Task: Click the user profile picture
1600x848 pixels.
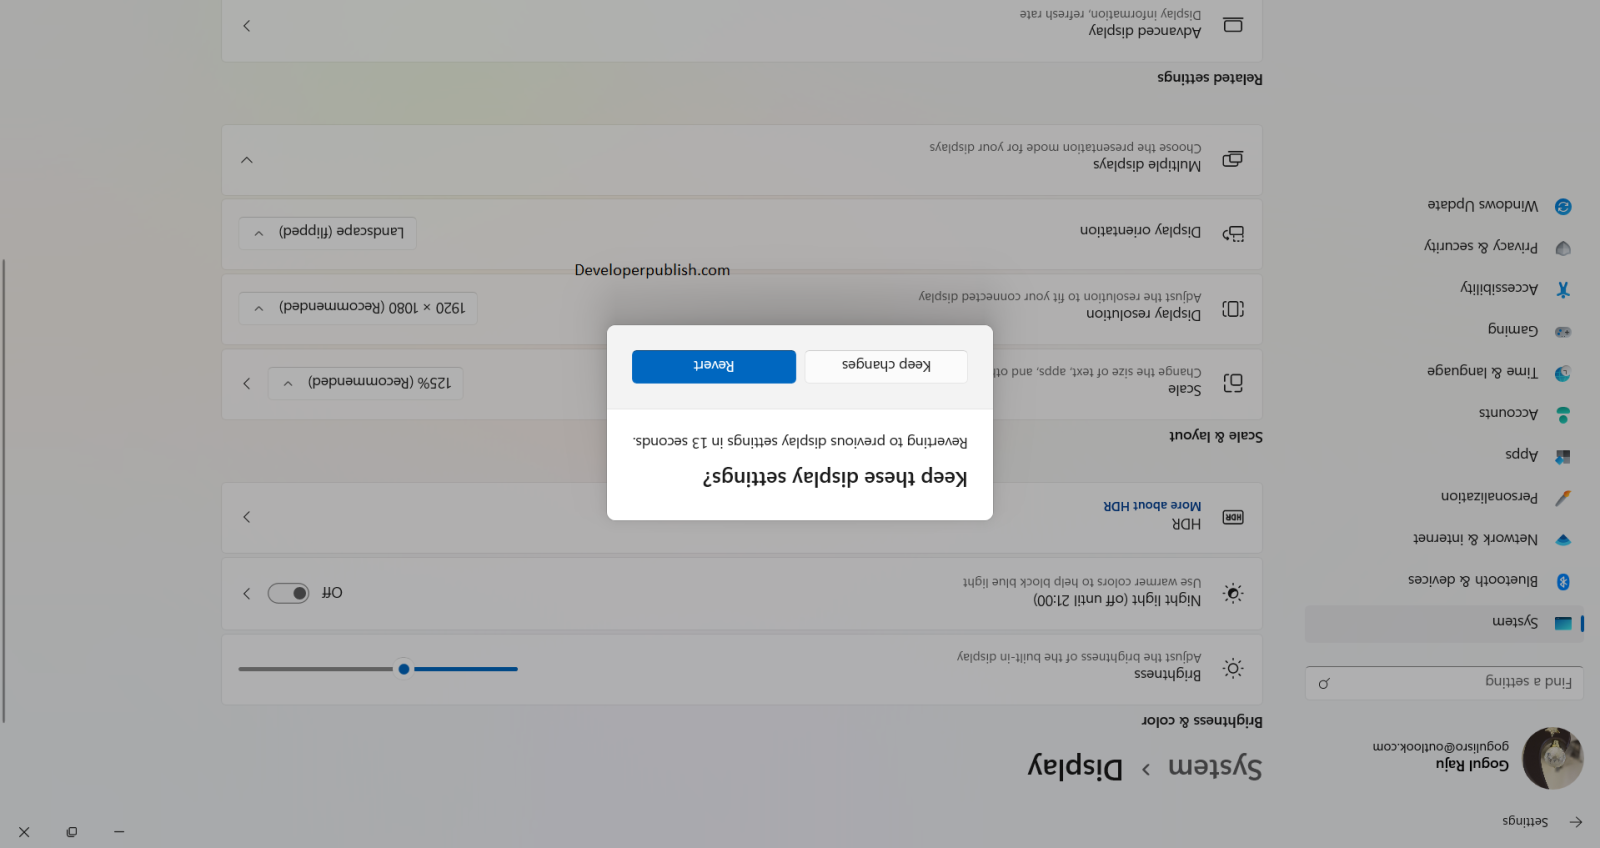Action: click(x=1553, y=758)
